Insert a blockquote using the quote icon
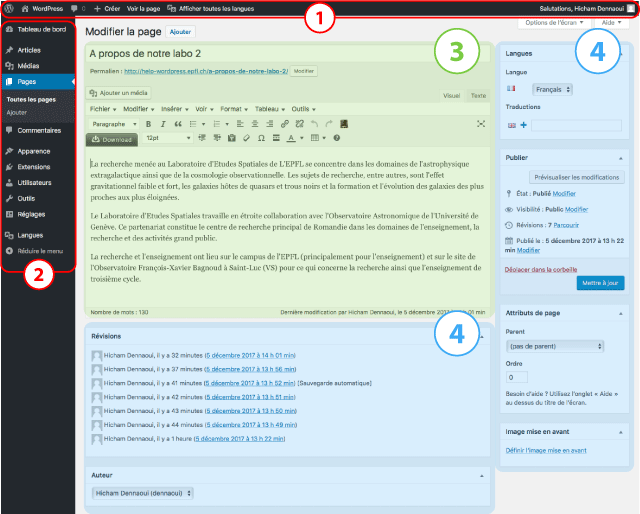The image size is (640, 514). (x=178, y=123)
